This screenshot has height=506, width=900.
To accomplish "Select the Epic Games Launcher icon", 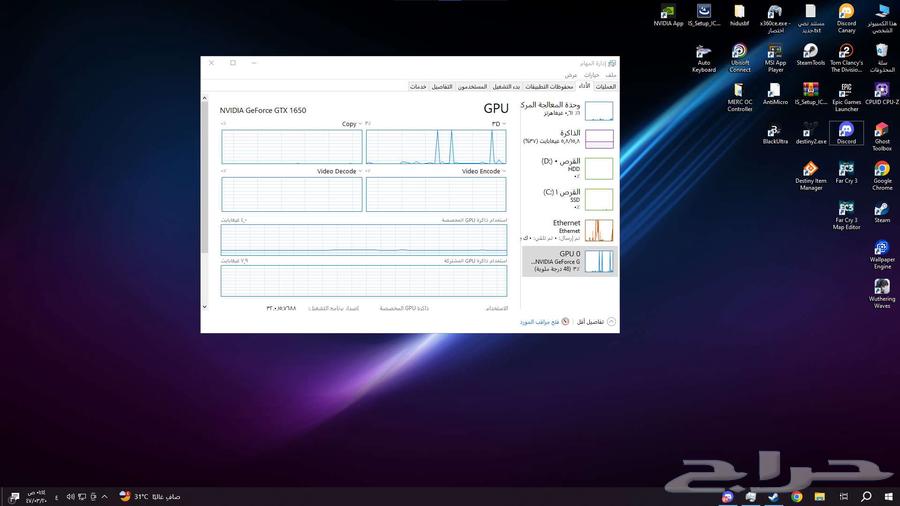I will (x=846, y=98).
